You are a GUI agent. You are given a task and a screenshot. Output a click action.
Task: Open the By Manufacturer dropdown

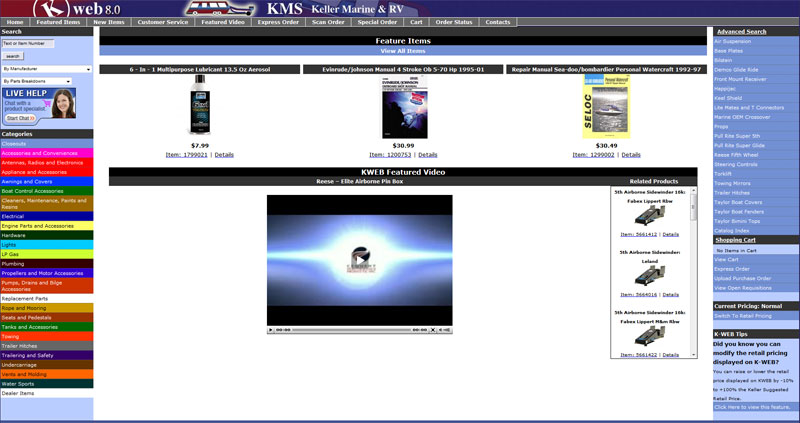46,69
